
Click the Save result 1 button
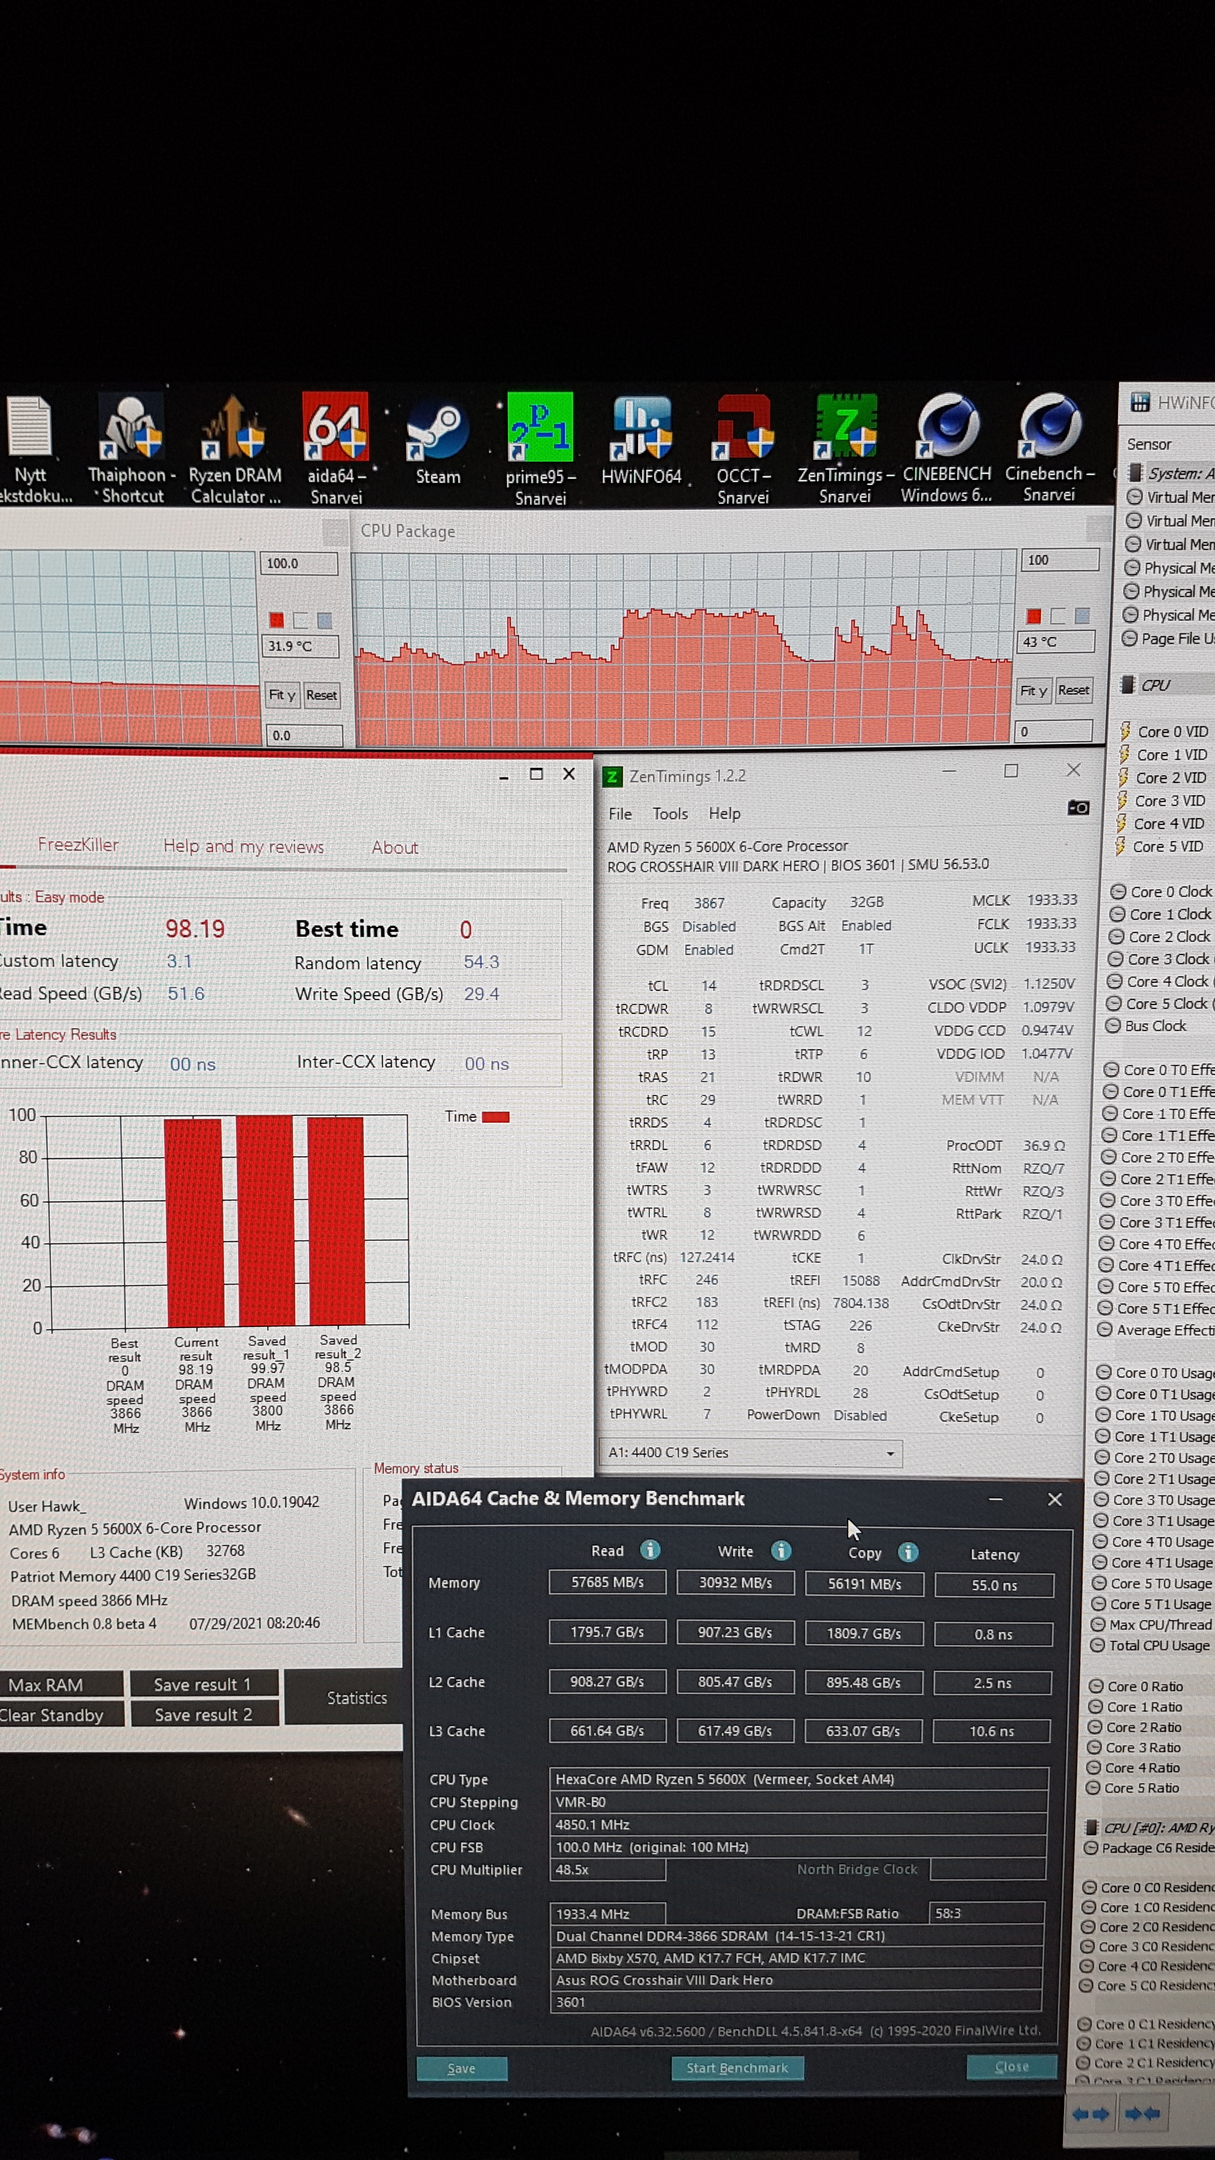click(x=203, y=1685)
